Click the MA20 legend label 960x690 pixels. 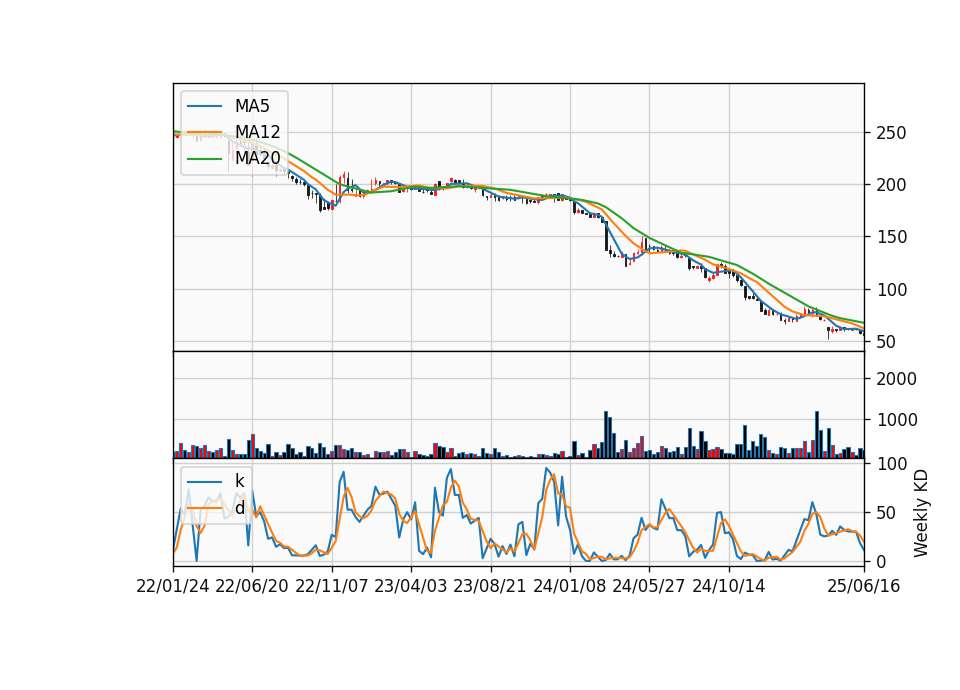coord(257,158)
